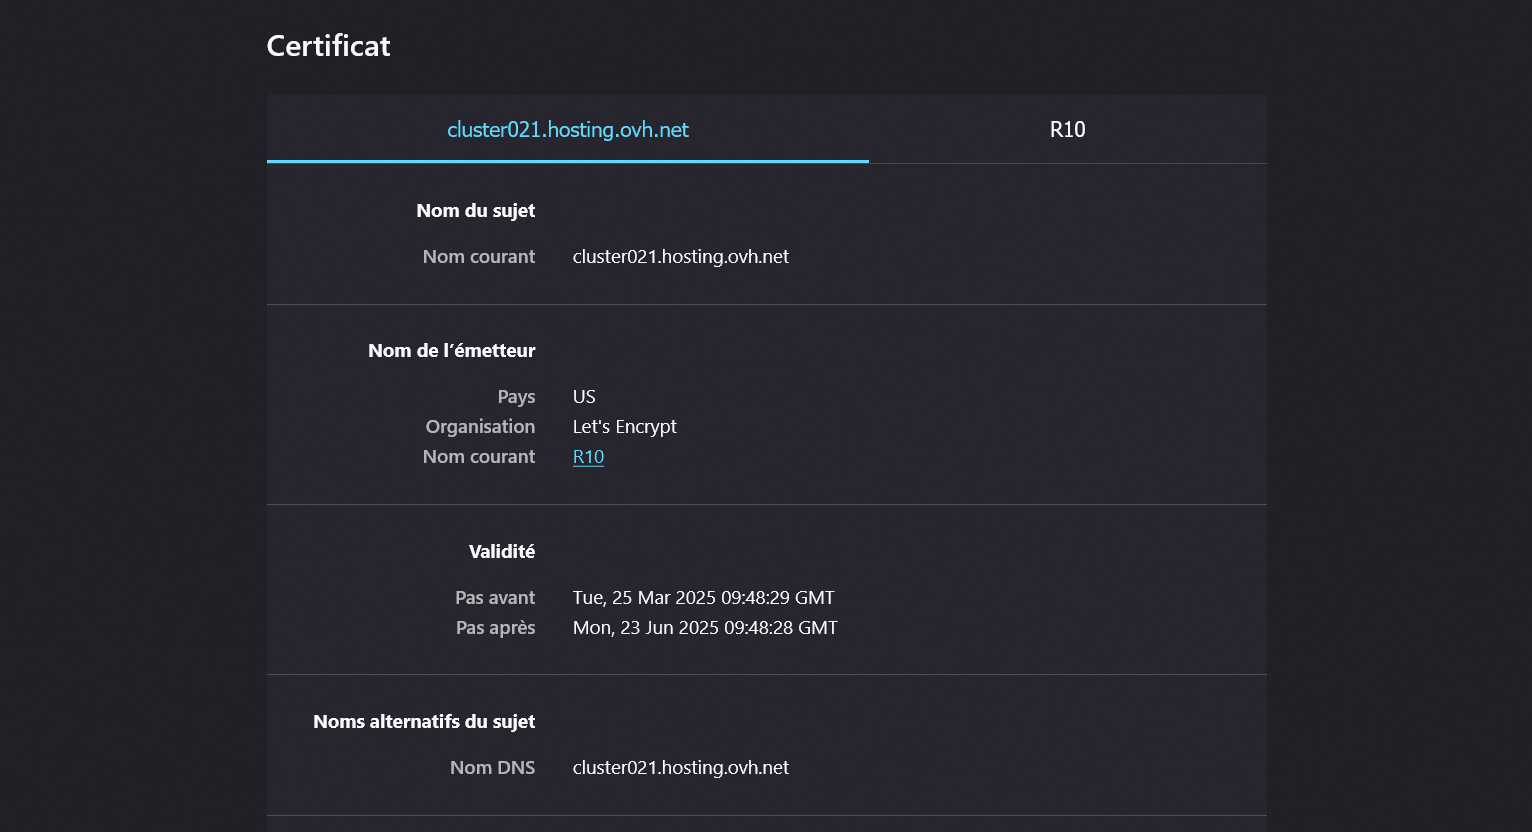Click the Nom de l'émetteur section heading
Screen dimensions: 1532x832
pyautogui.click(x=451, y=351)
